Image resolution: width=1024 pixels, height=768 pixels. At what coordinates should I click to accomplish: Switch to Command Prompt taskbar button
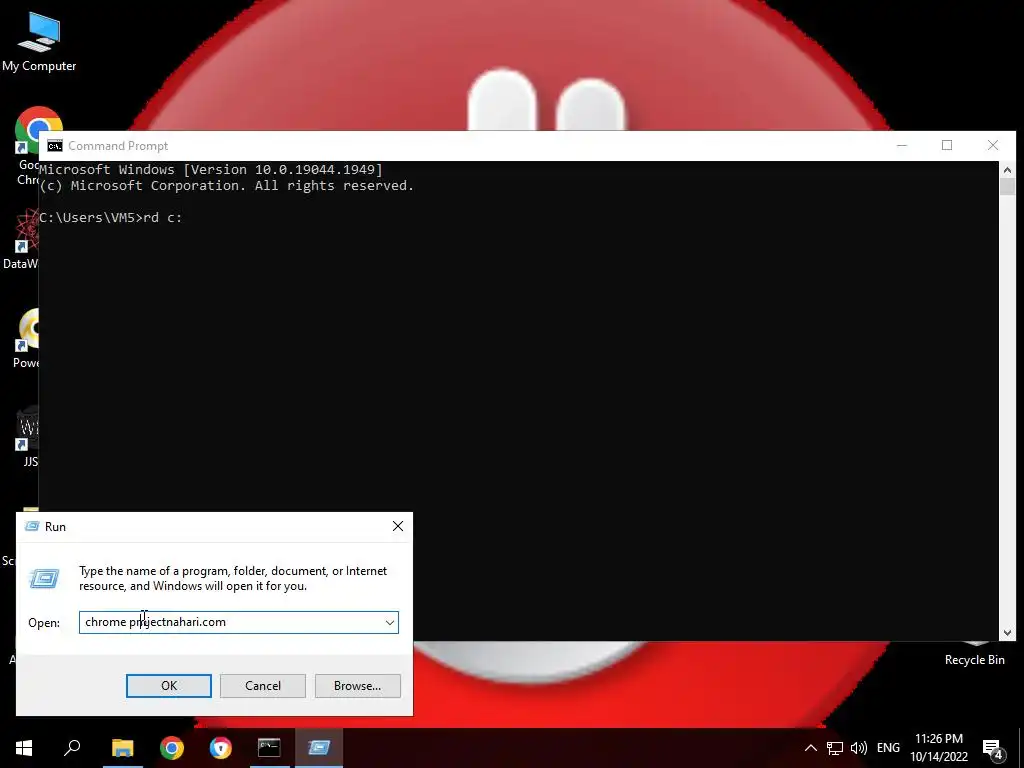pos(269,748)
